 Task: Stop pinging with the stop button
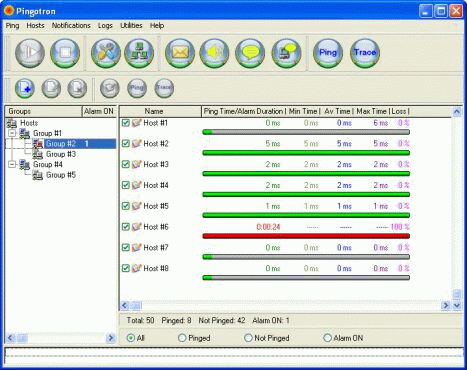[x=65, y=53]
